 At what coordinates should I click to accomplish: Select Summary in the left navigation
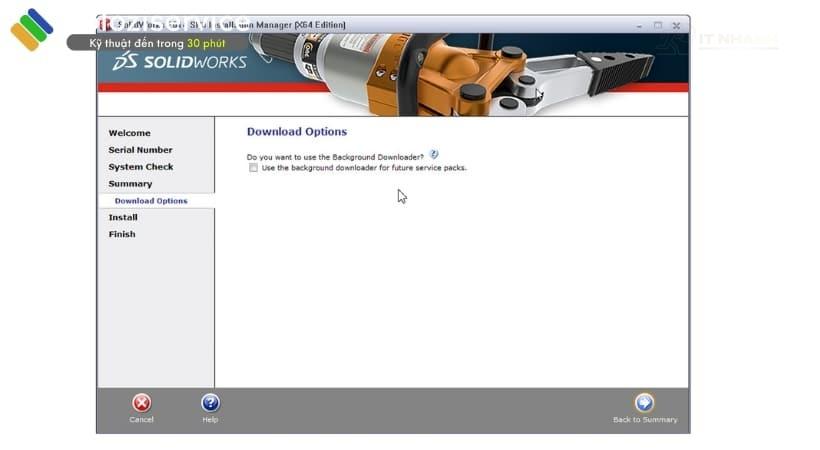[131, 184]
